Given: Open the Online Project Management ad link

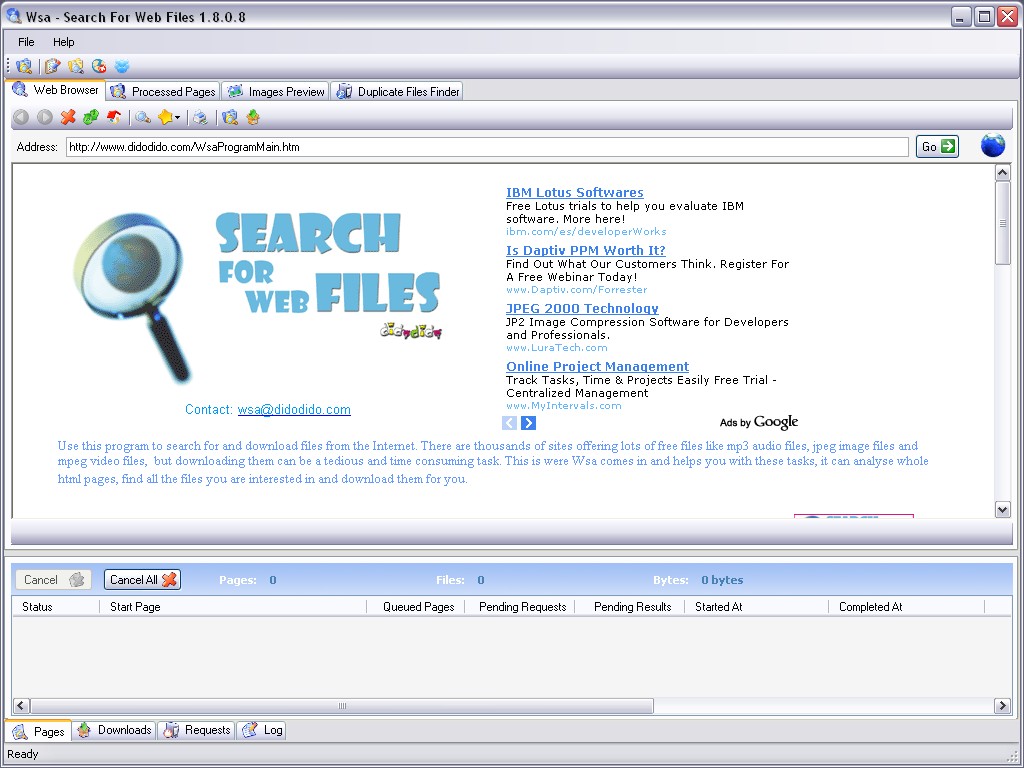Looking at the screenshot, I should pyautogui.click(x=598, y=366).
